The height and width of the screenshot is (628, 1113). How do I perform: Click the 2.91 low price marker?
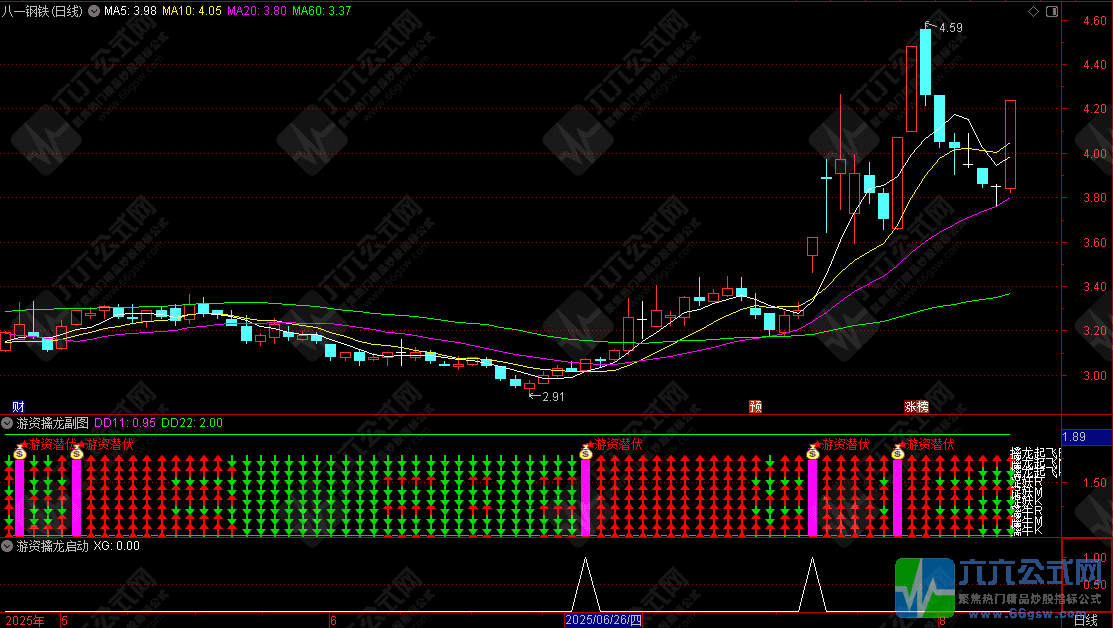pos(551,396)
